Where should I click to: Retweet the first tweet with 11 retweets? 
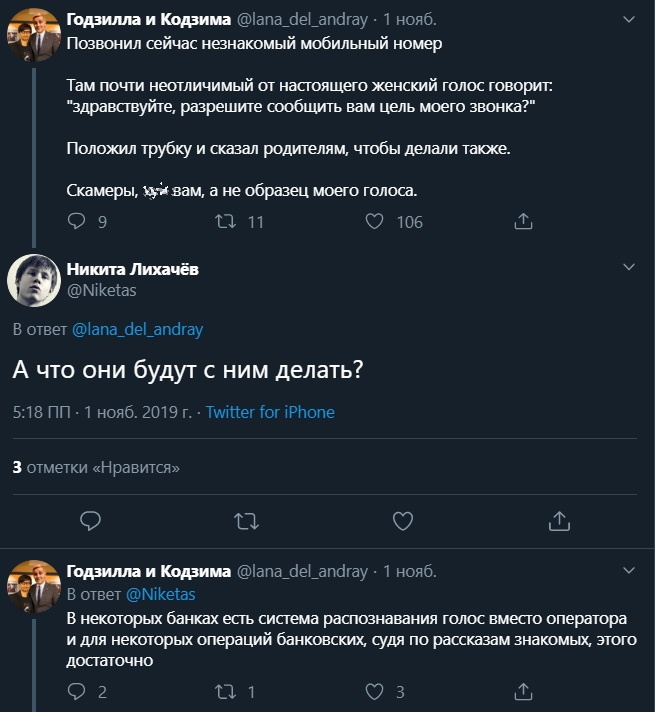click(225, 222)
